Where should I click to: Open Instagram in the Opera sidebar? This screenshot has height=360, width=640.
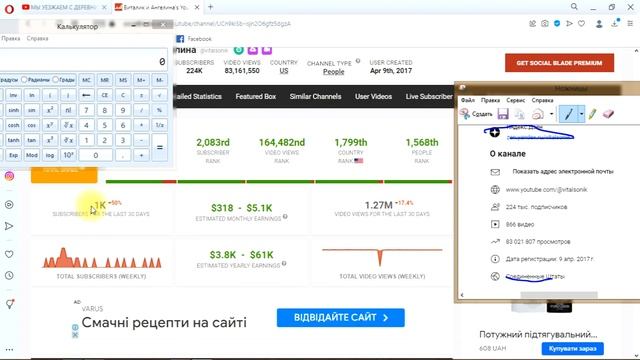coord(9,176)
